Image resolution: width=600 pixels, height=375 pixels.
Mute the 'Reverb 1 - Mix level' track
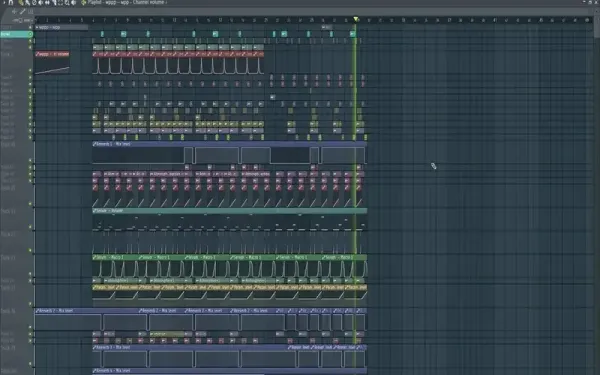coord(30,160)
